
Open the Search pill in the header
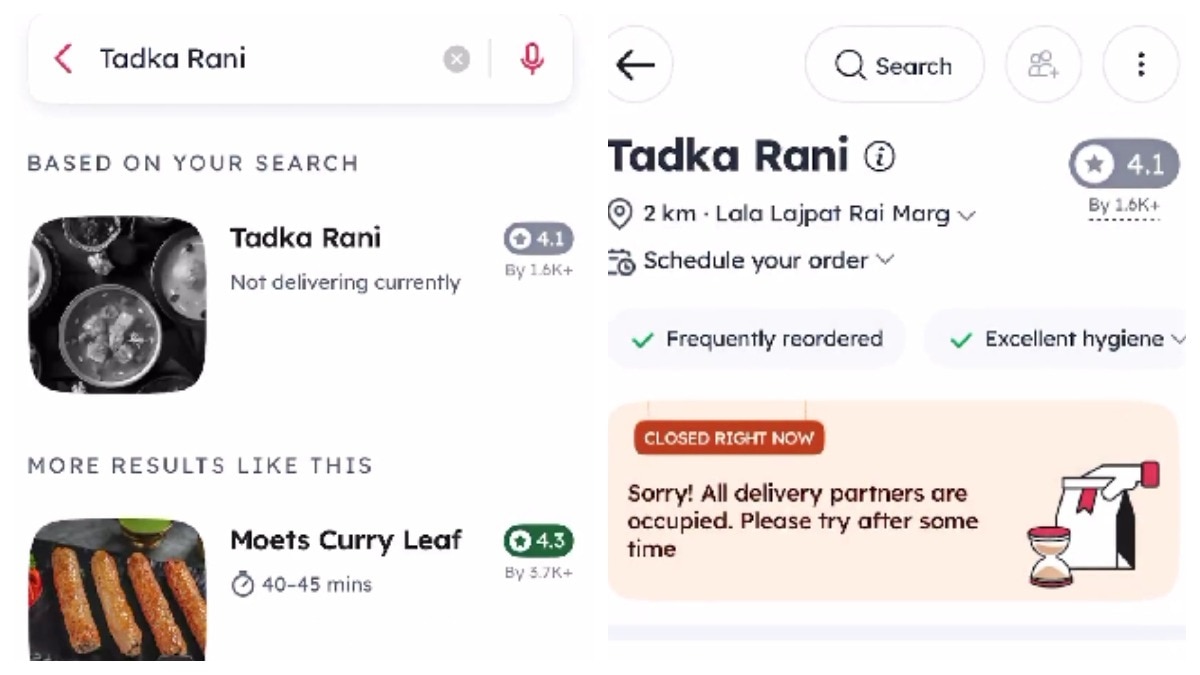[x=894, y=64]
